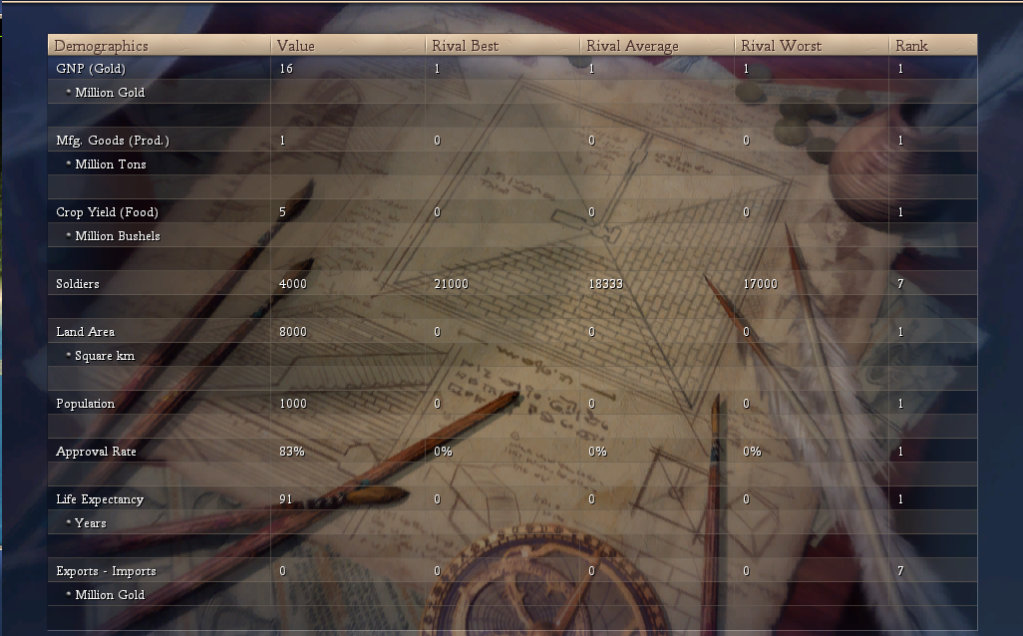This screenshot has height=636, width=1023.
Task: Click Soldiers rank 7
Action: tap(900, 284)
